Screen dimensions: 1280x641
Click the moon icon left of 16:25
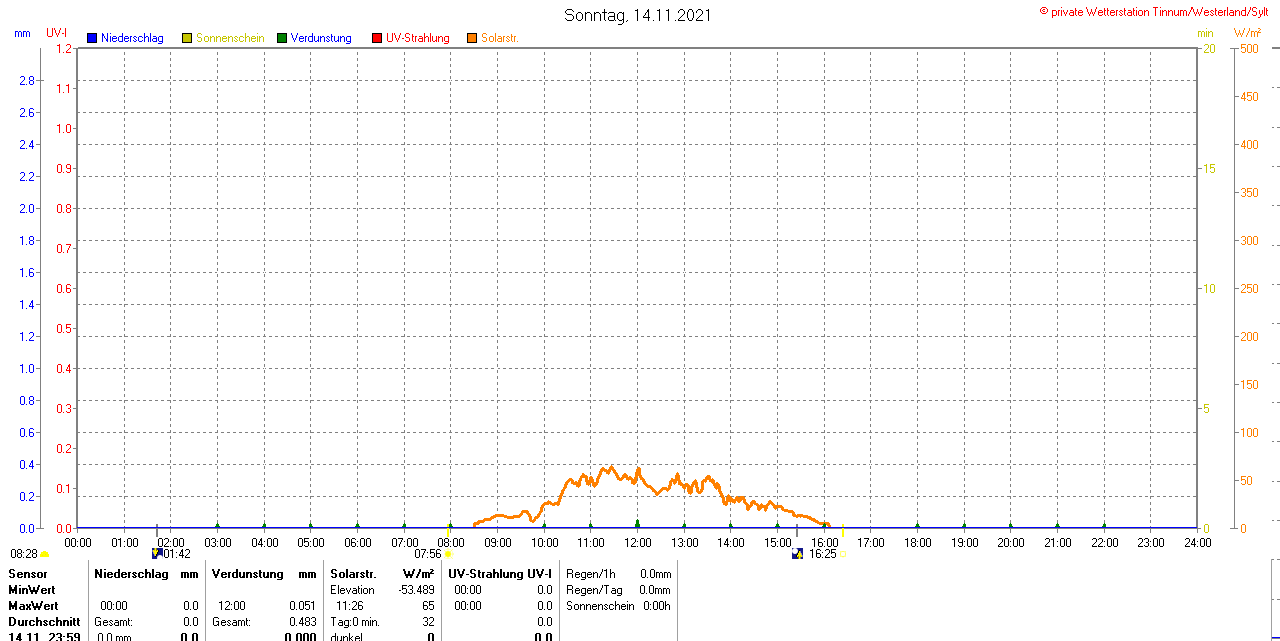click(797, 553)
